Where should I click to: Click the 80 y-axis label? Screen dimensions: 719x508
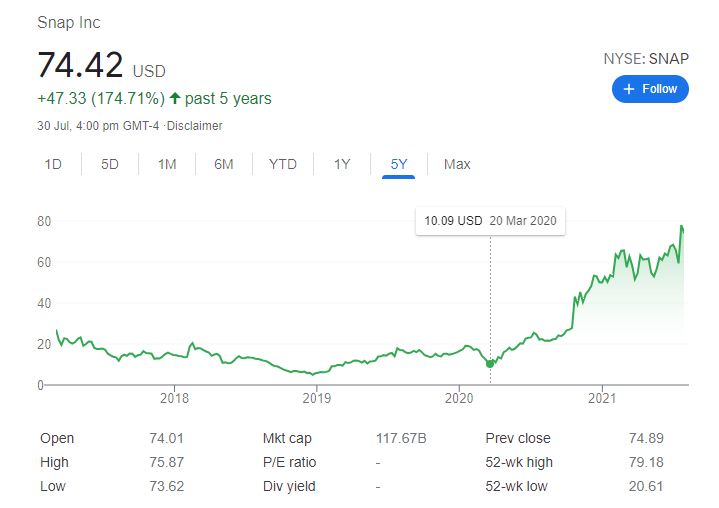pyautogui.click(x=44, y=221)
